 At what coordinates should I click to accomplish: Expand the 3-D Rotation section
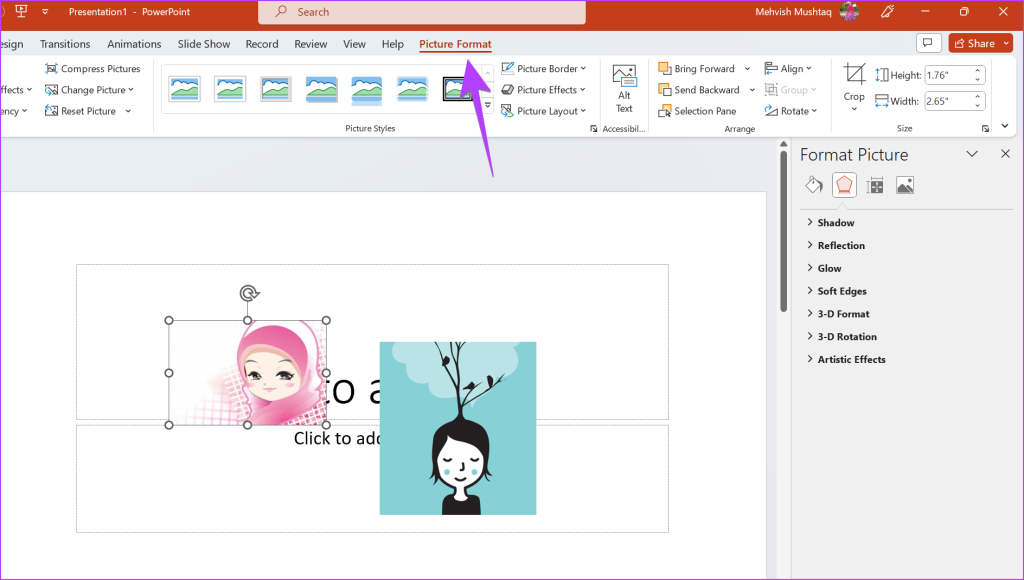(842, 337)
